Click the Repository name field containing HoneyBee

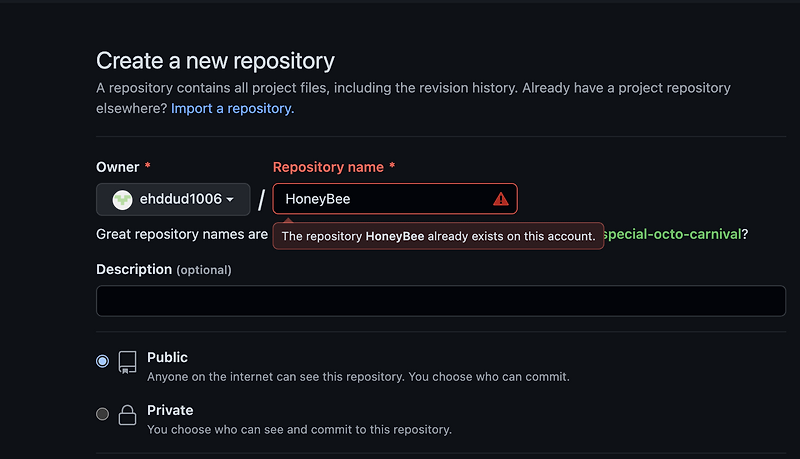pyautogui.click(x=395, y=199)
